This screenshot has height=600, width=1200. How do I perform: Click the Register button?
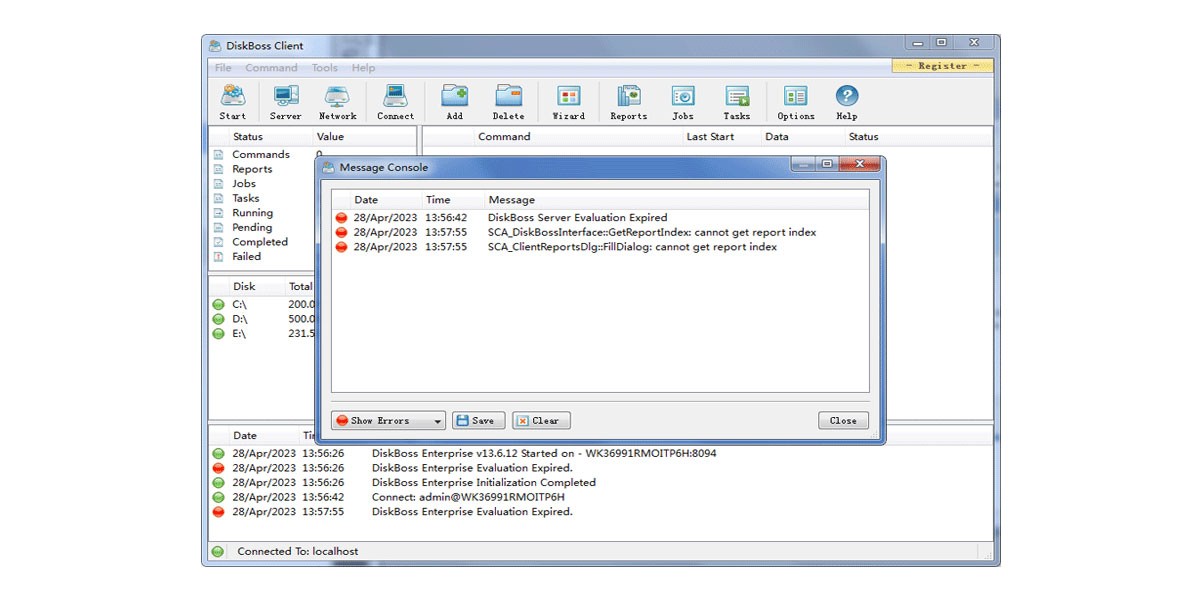pos(943,66)
